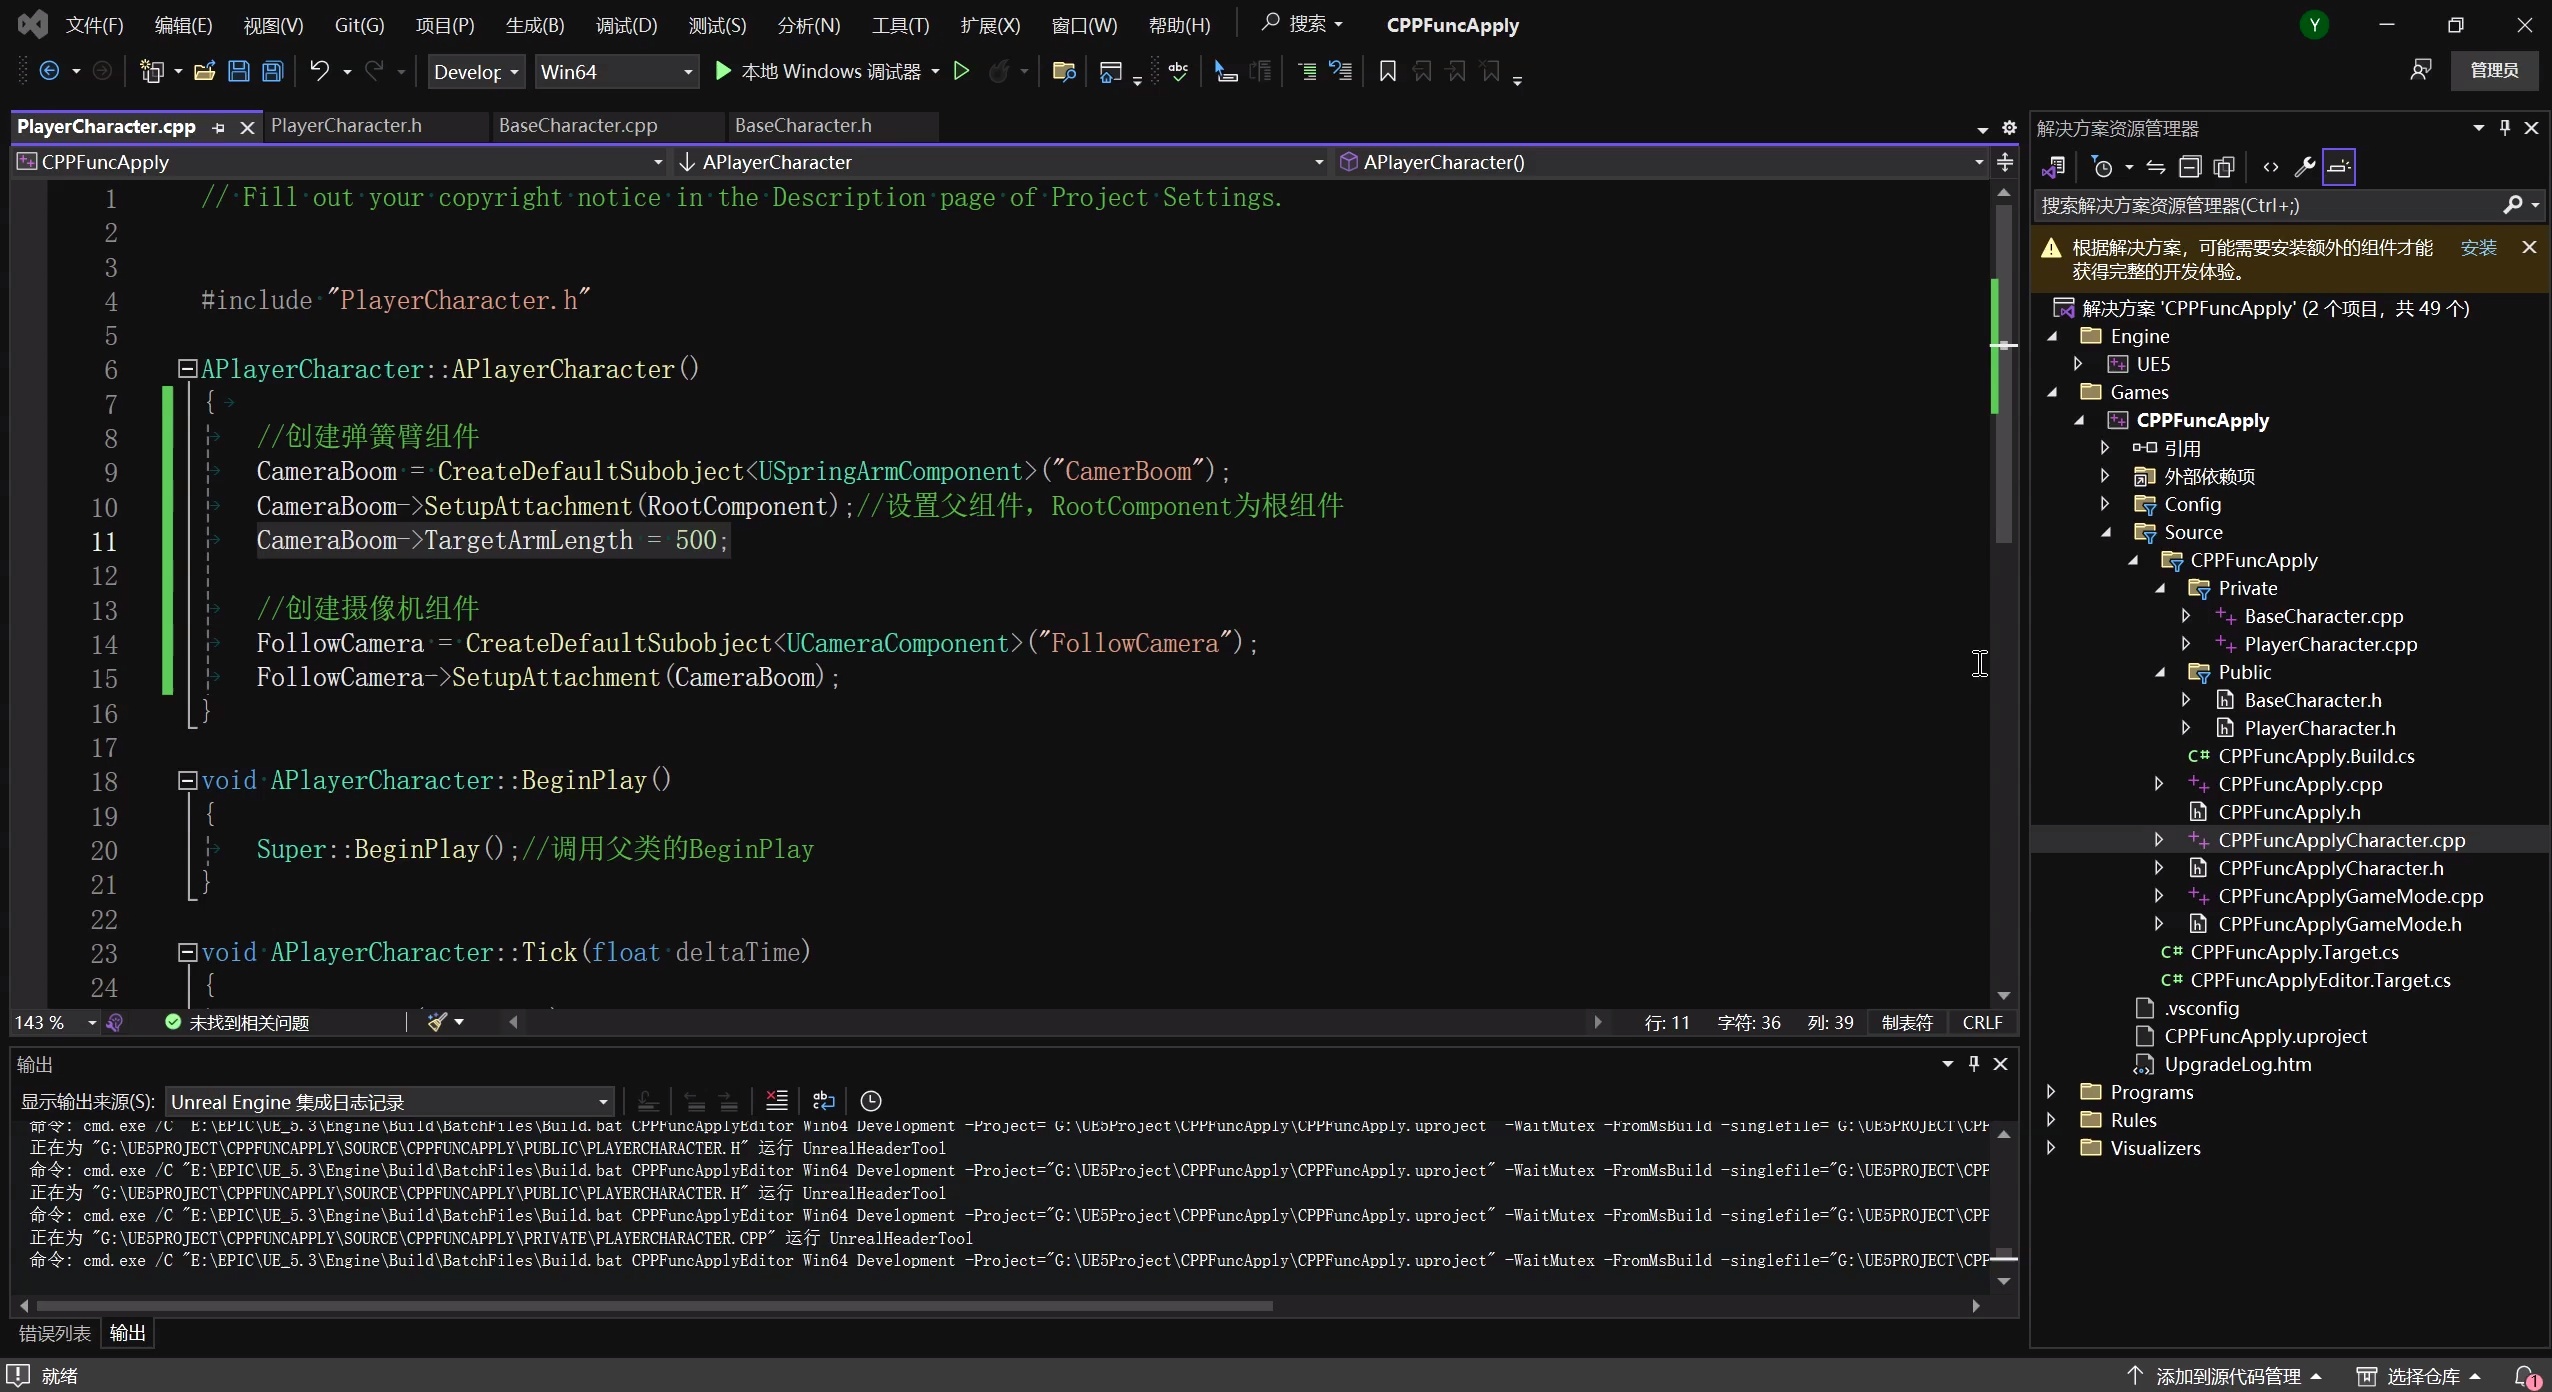Open properties via the wrench icon
Viewport: 2552px width, 1392px height.
2303,167
